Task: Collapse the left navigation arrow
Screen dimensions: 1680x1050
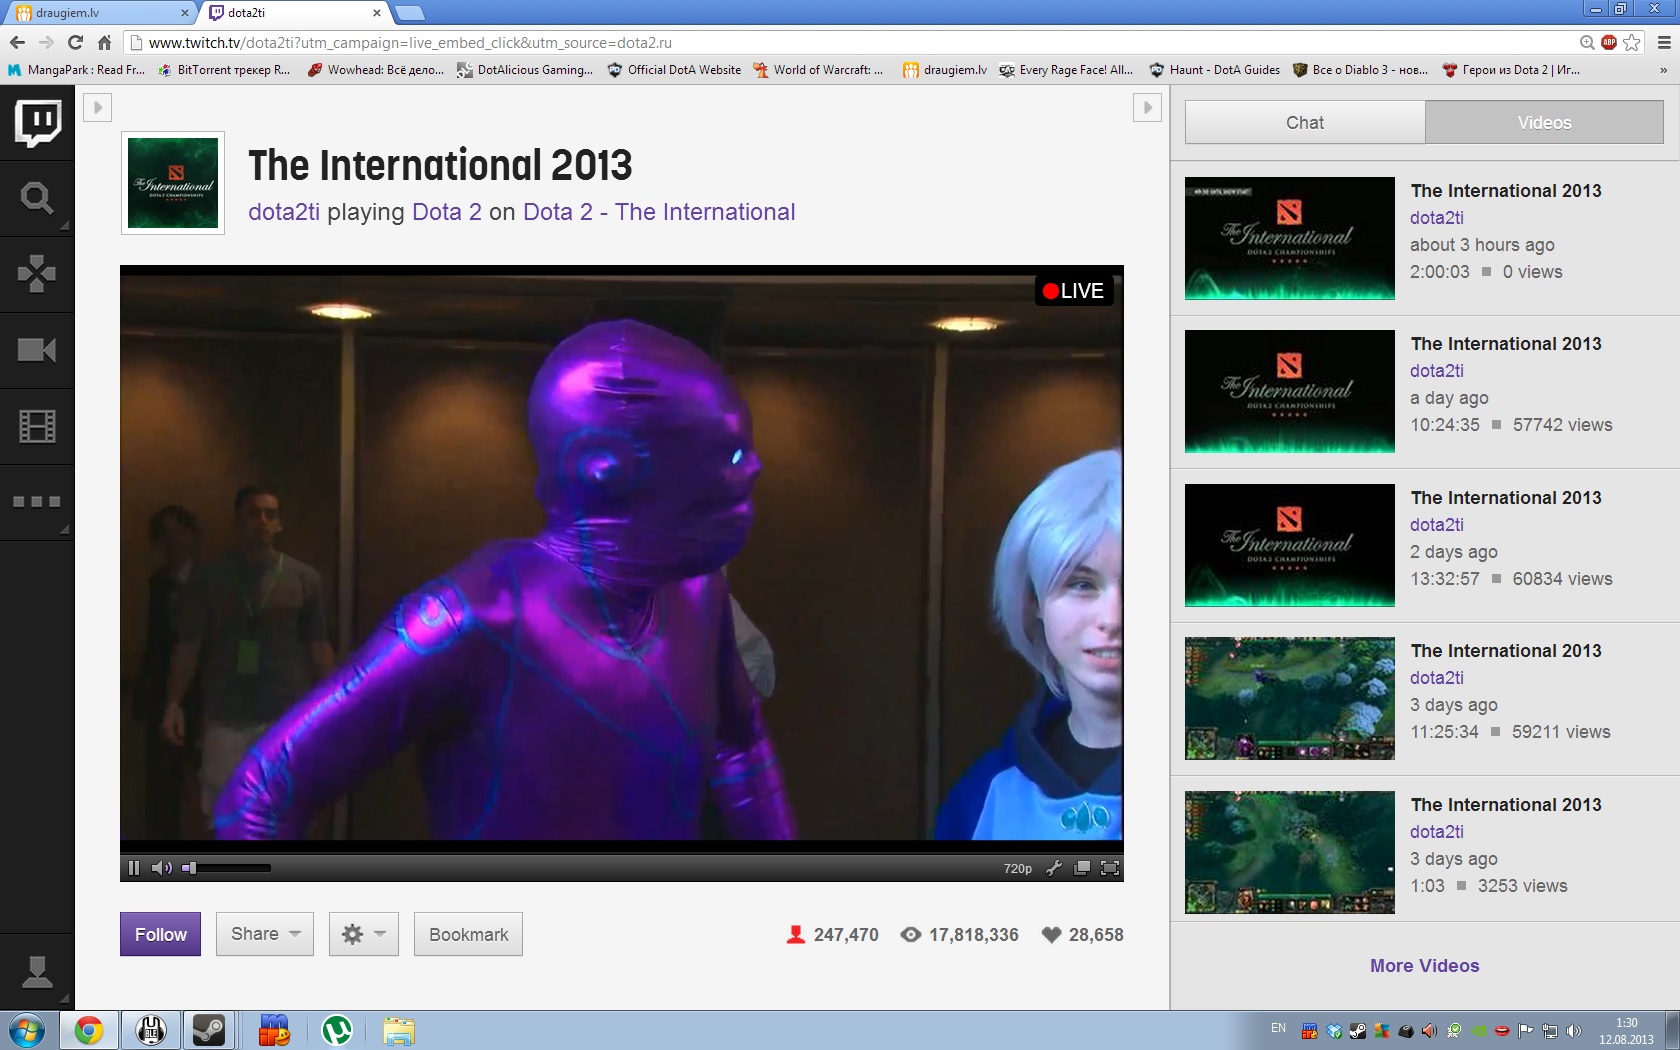Action: pos(97,107)
